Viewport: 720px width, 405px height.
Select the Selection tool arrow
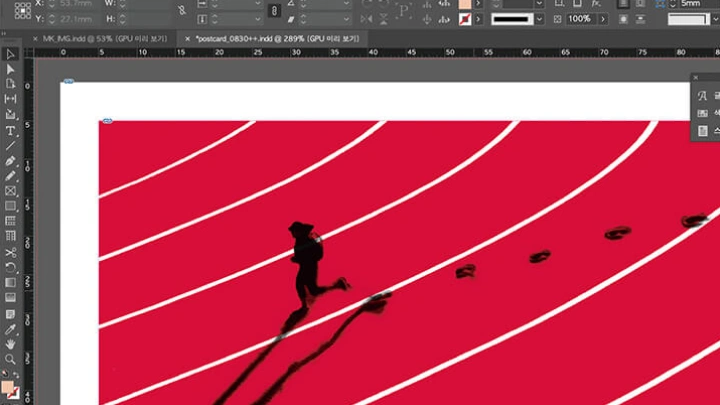coord(11,54)
